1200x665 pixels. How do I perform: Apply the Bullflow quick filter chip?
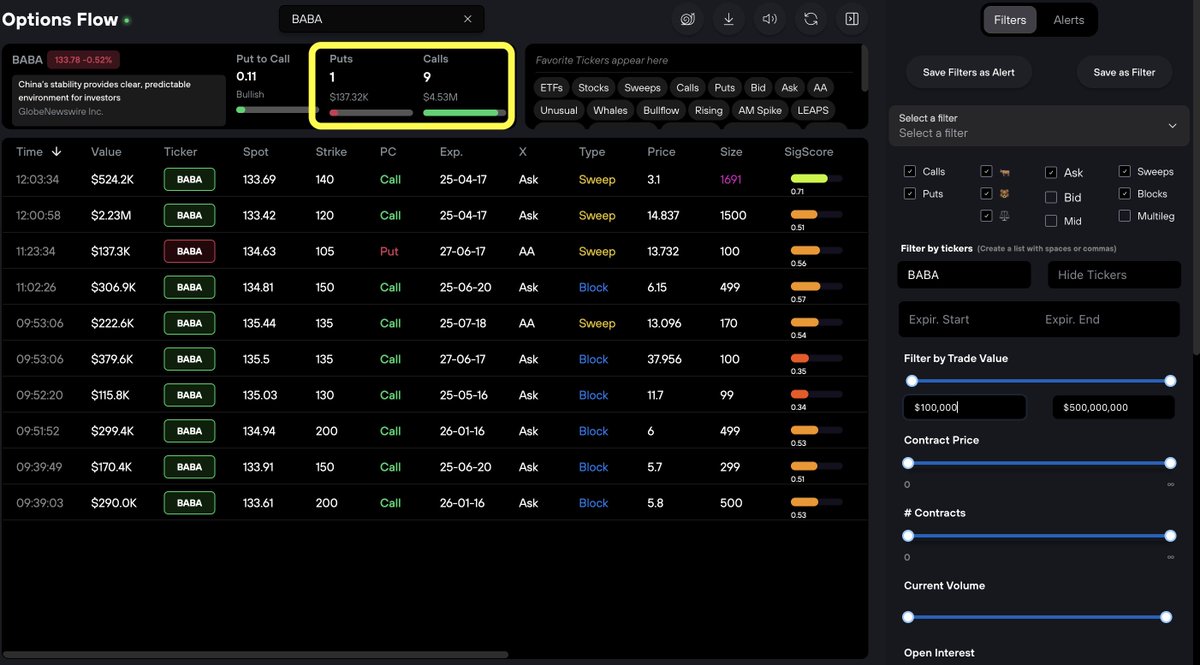[661, 110]
